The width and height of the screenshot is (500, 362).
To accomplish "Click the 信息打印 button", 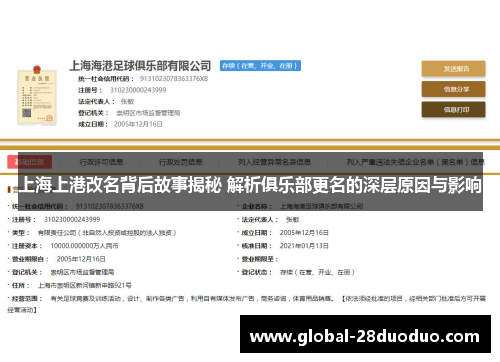I will click(453, 109).
